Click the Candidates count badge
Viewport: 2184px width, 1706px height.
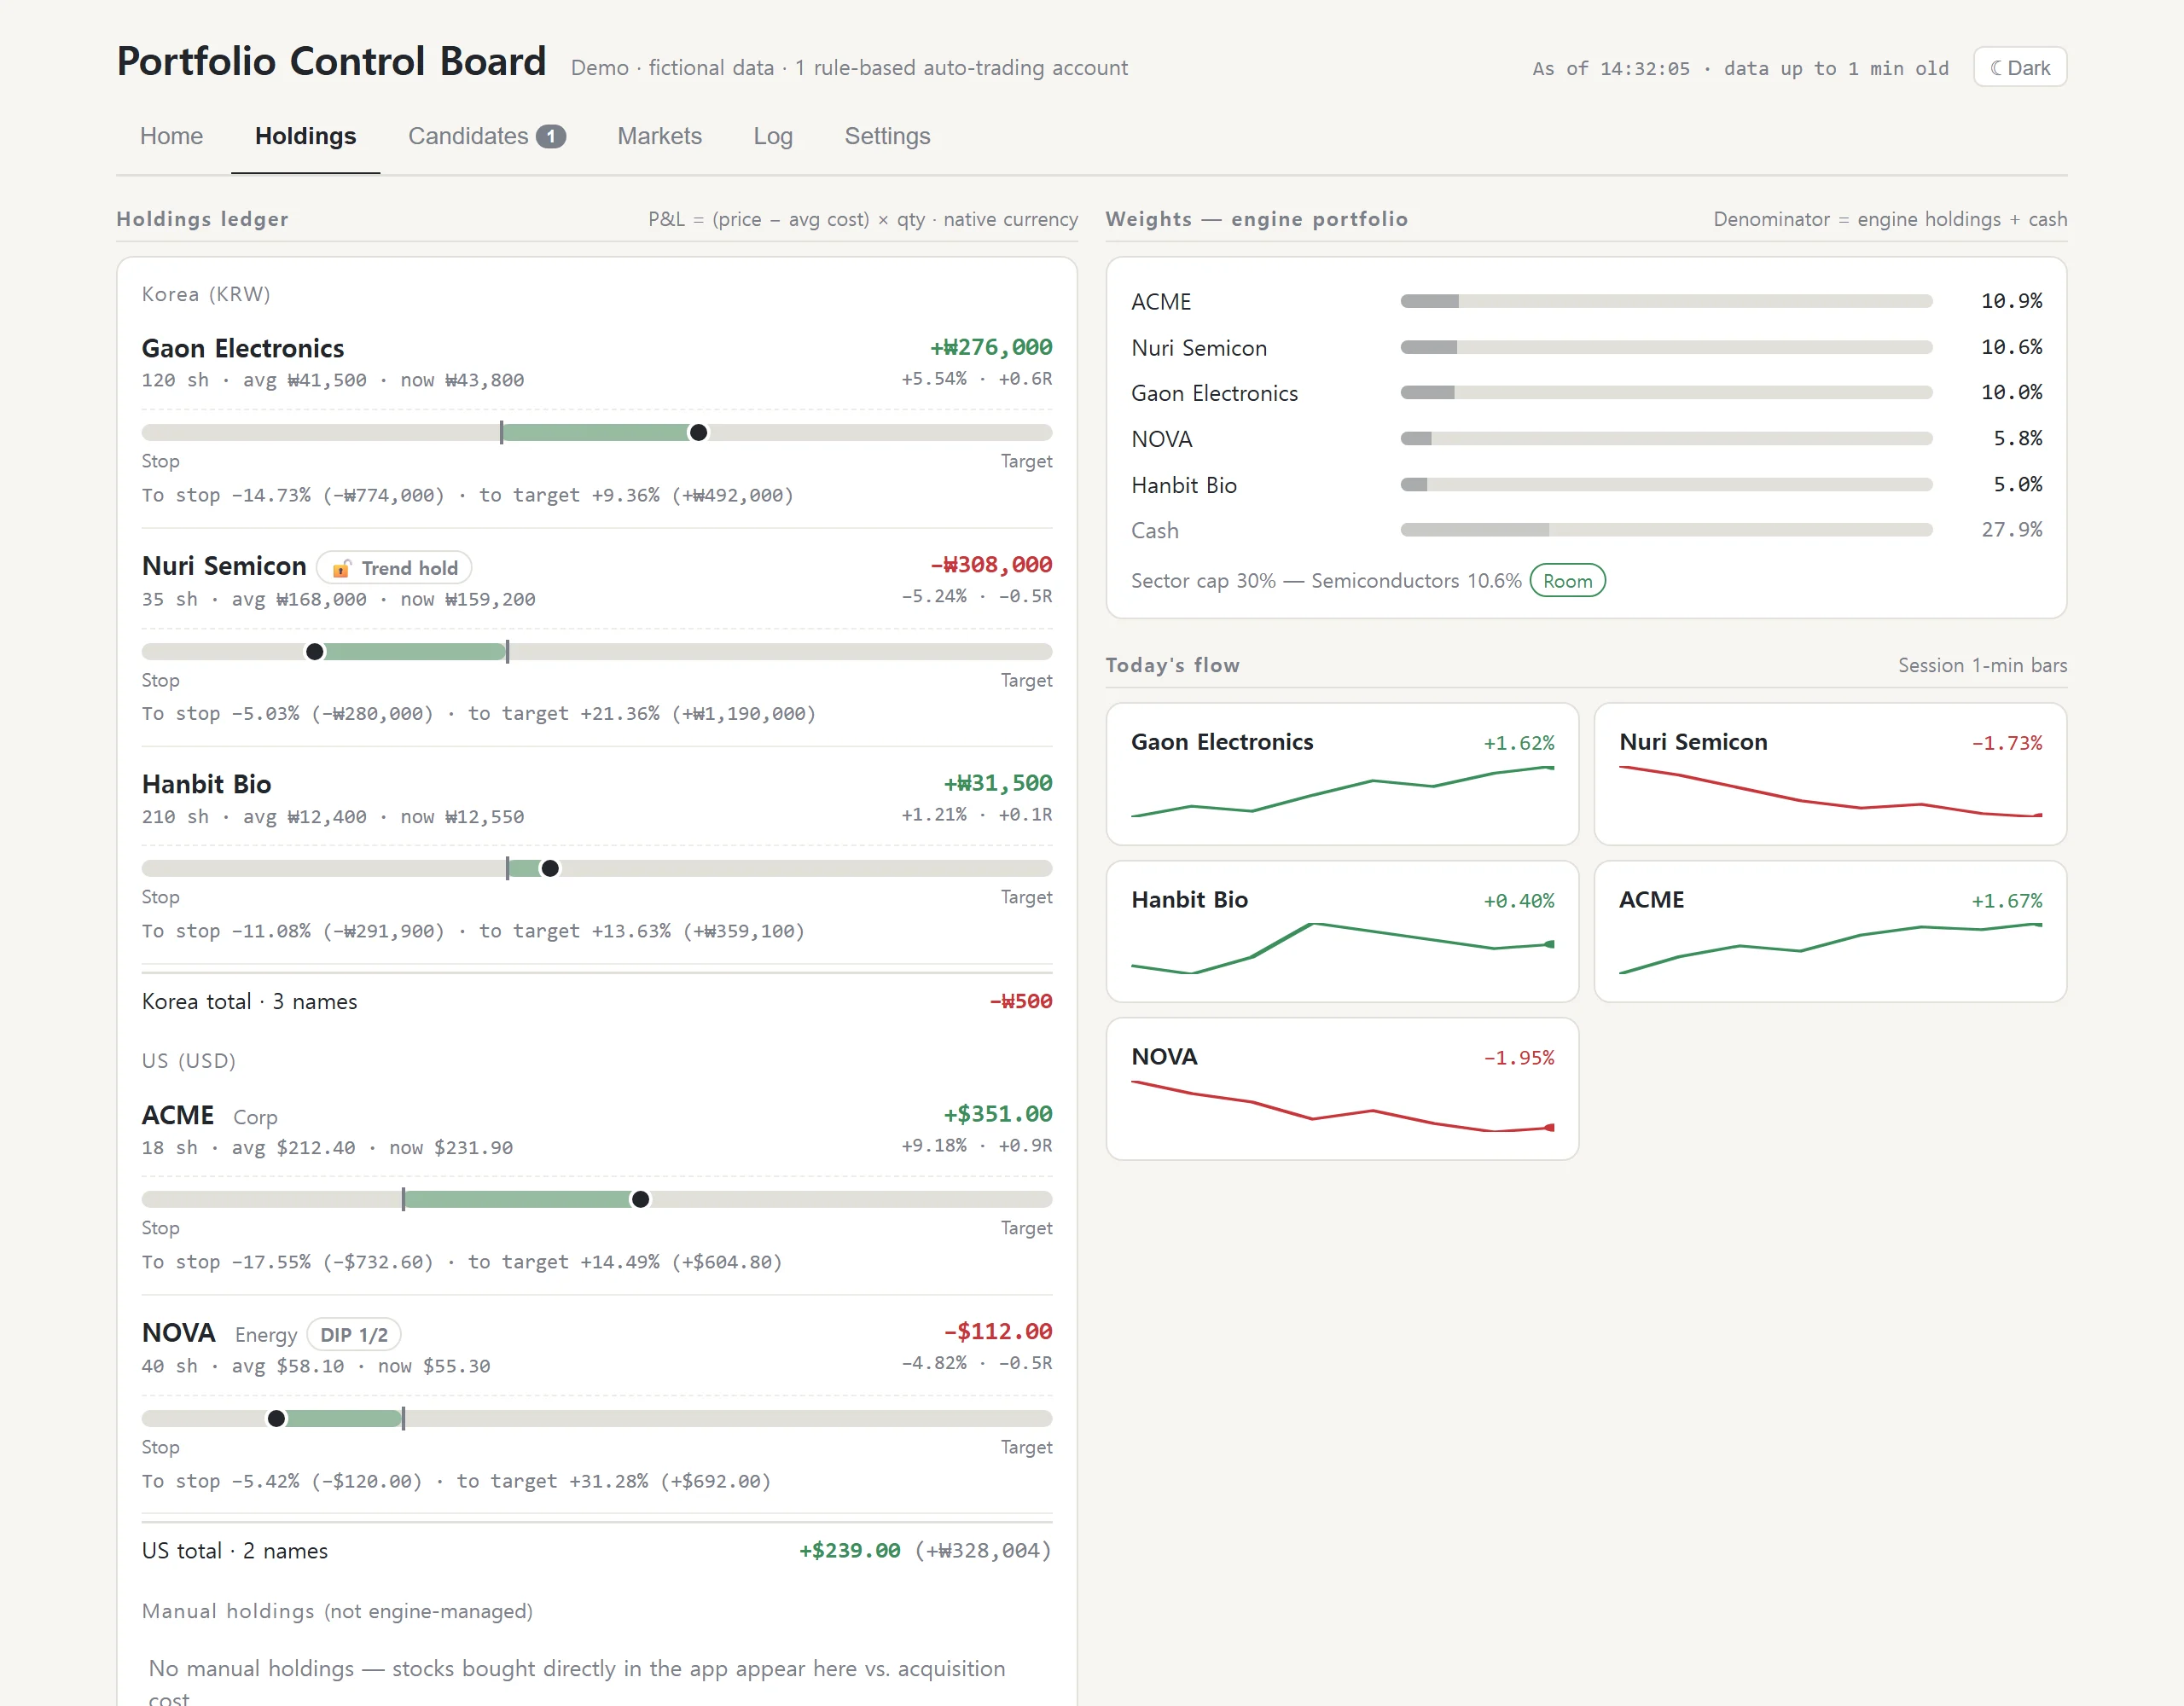(550, 136)
